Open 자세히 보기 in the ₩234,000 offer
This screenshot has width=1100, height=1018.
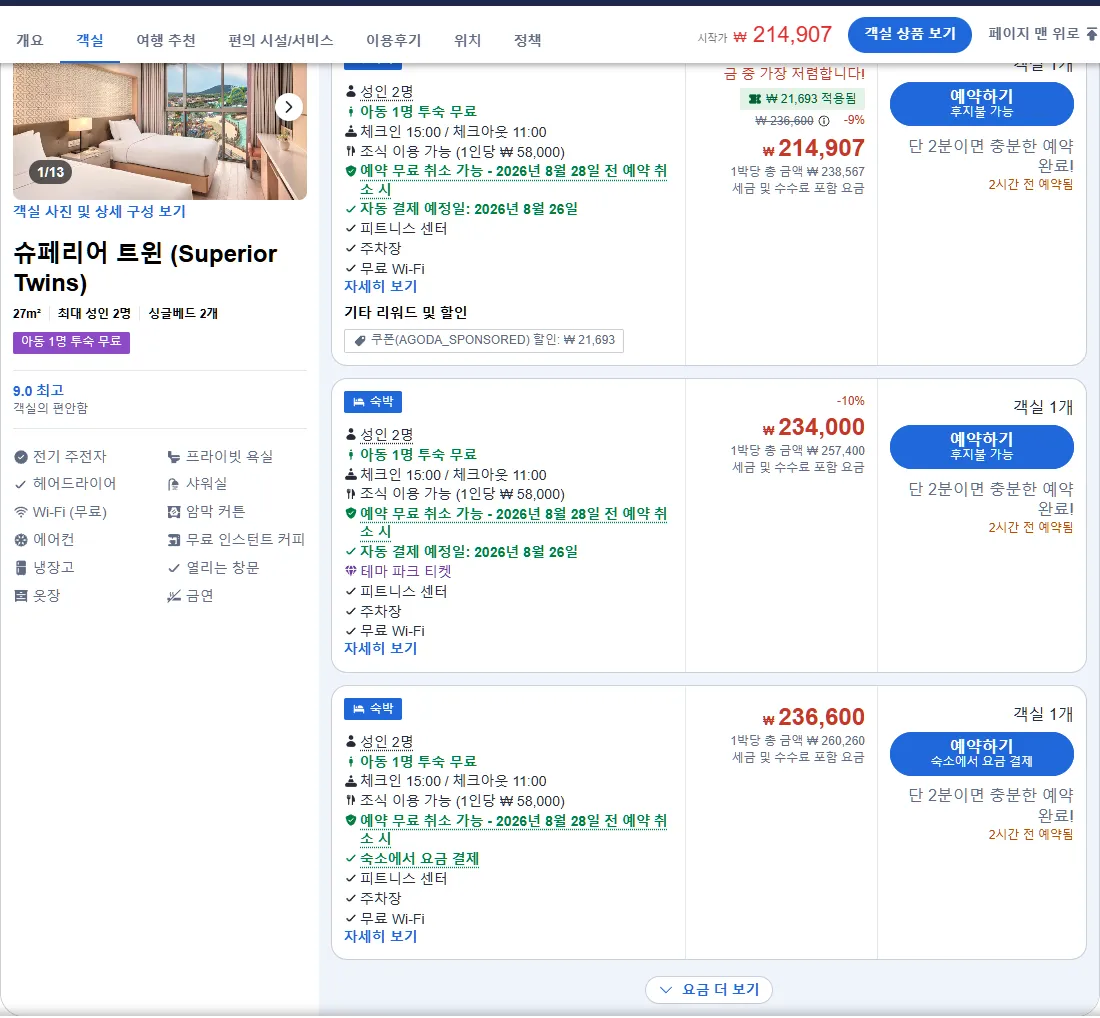coord(380,648)
